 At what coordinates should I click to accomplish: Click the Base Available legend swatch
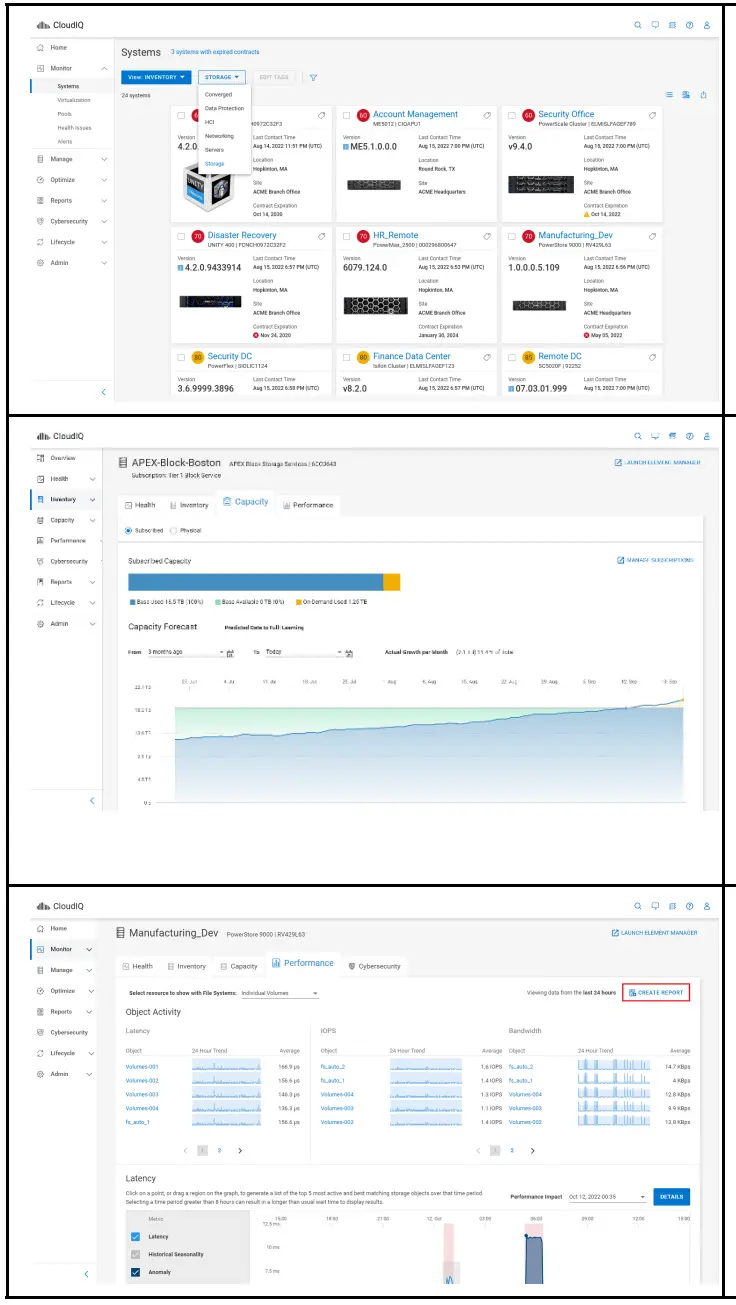click(x=217, y=602)
